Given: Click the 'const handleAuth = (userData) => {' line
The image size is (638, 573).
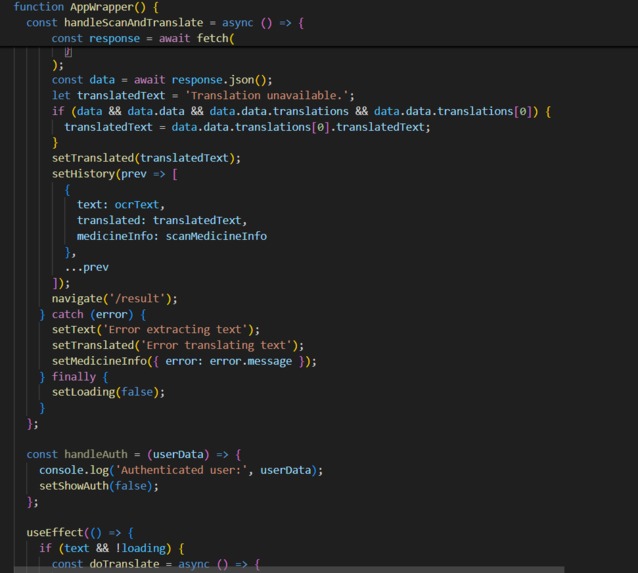Looking at the screenshot, I should [134, 455].
